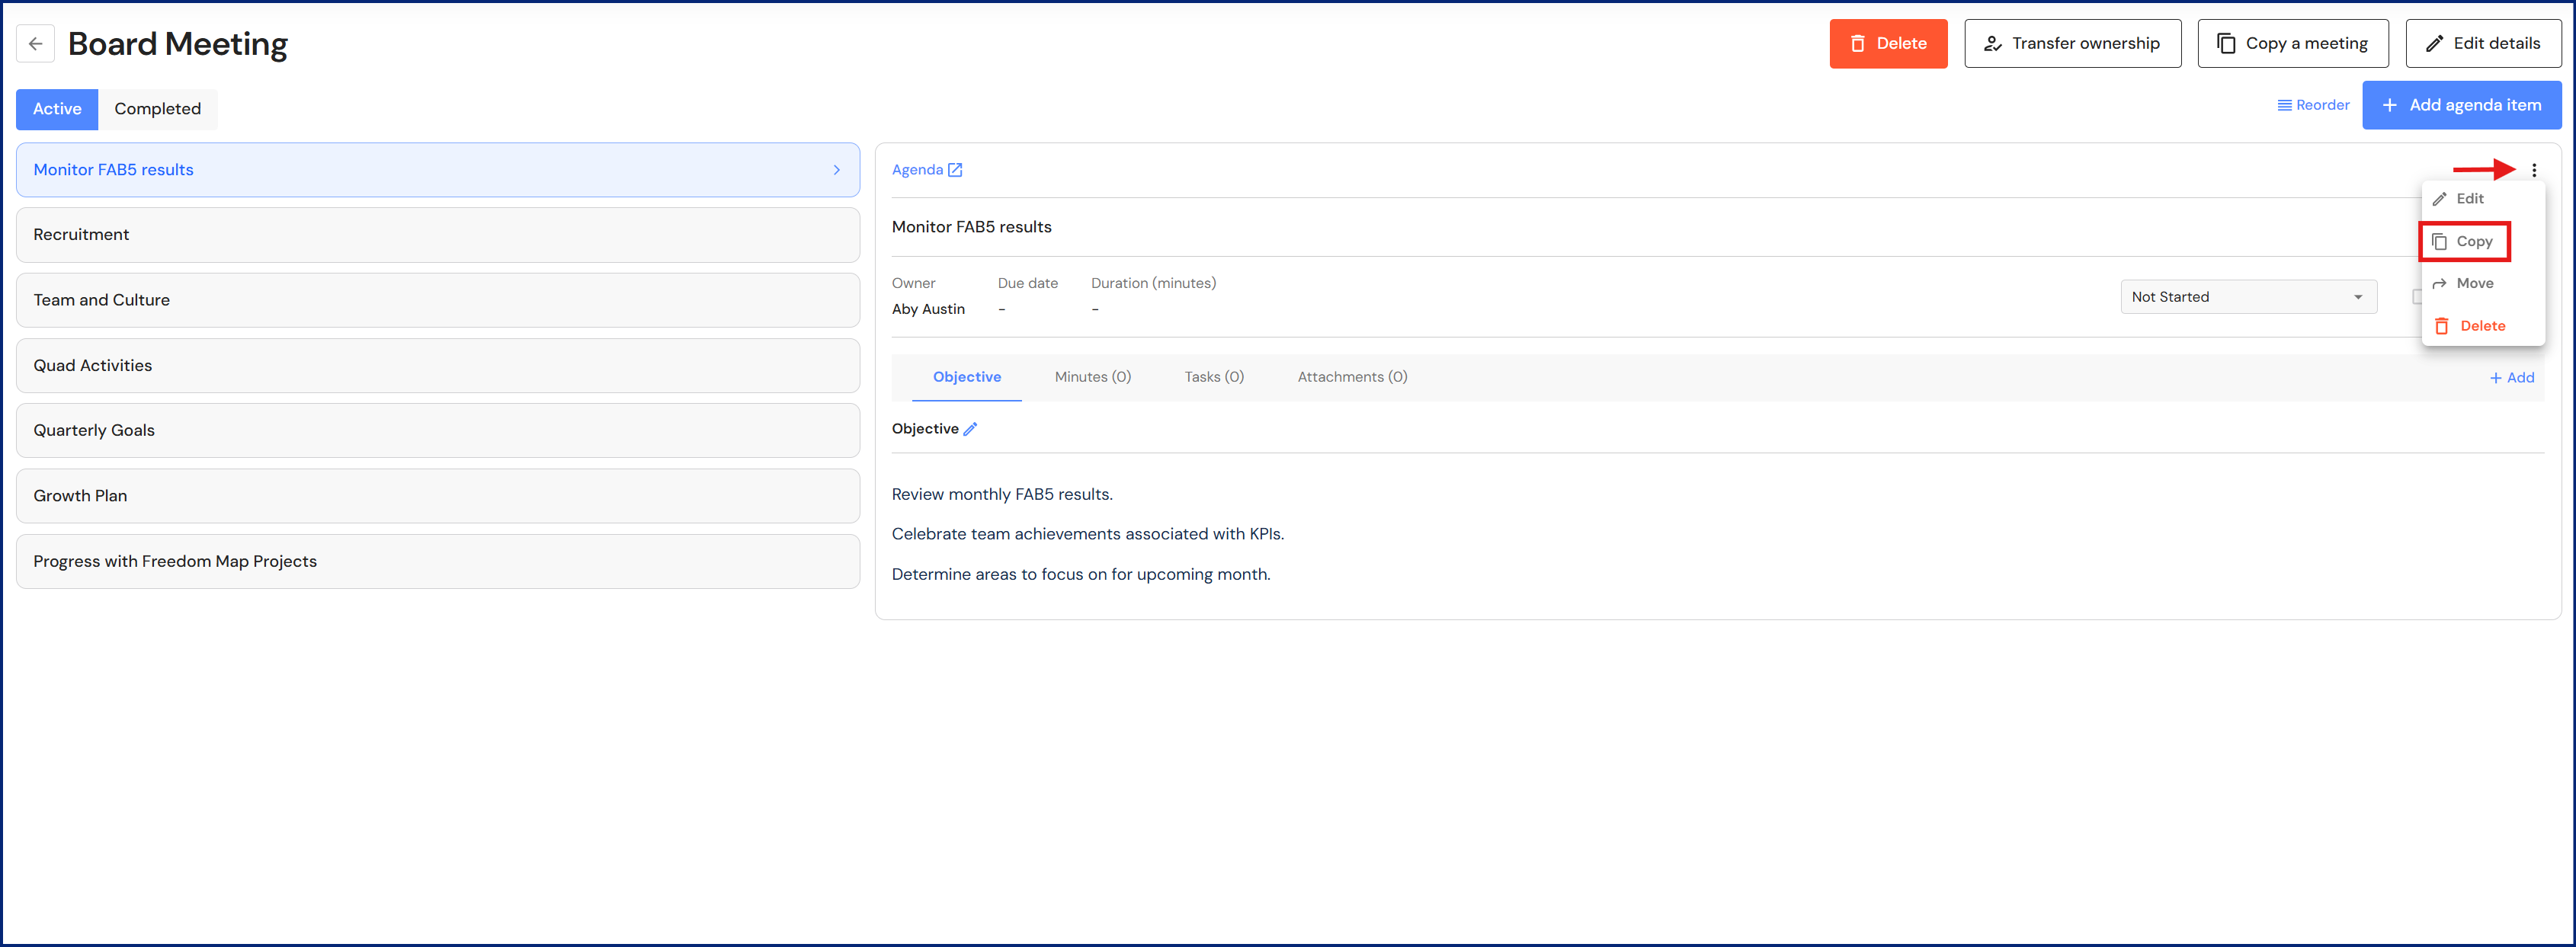Screen dimensions: 2576x947
Task: Open the Minutes (0) tab
Action: (x=1092, y=377)
